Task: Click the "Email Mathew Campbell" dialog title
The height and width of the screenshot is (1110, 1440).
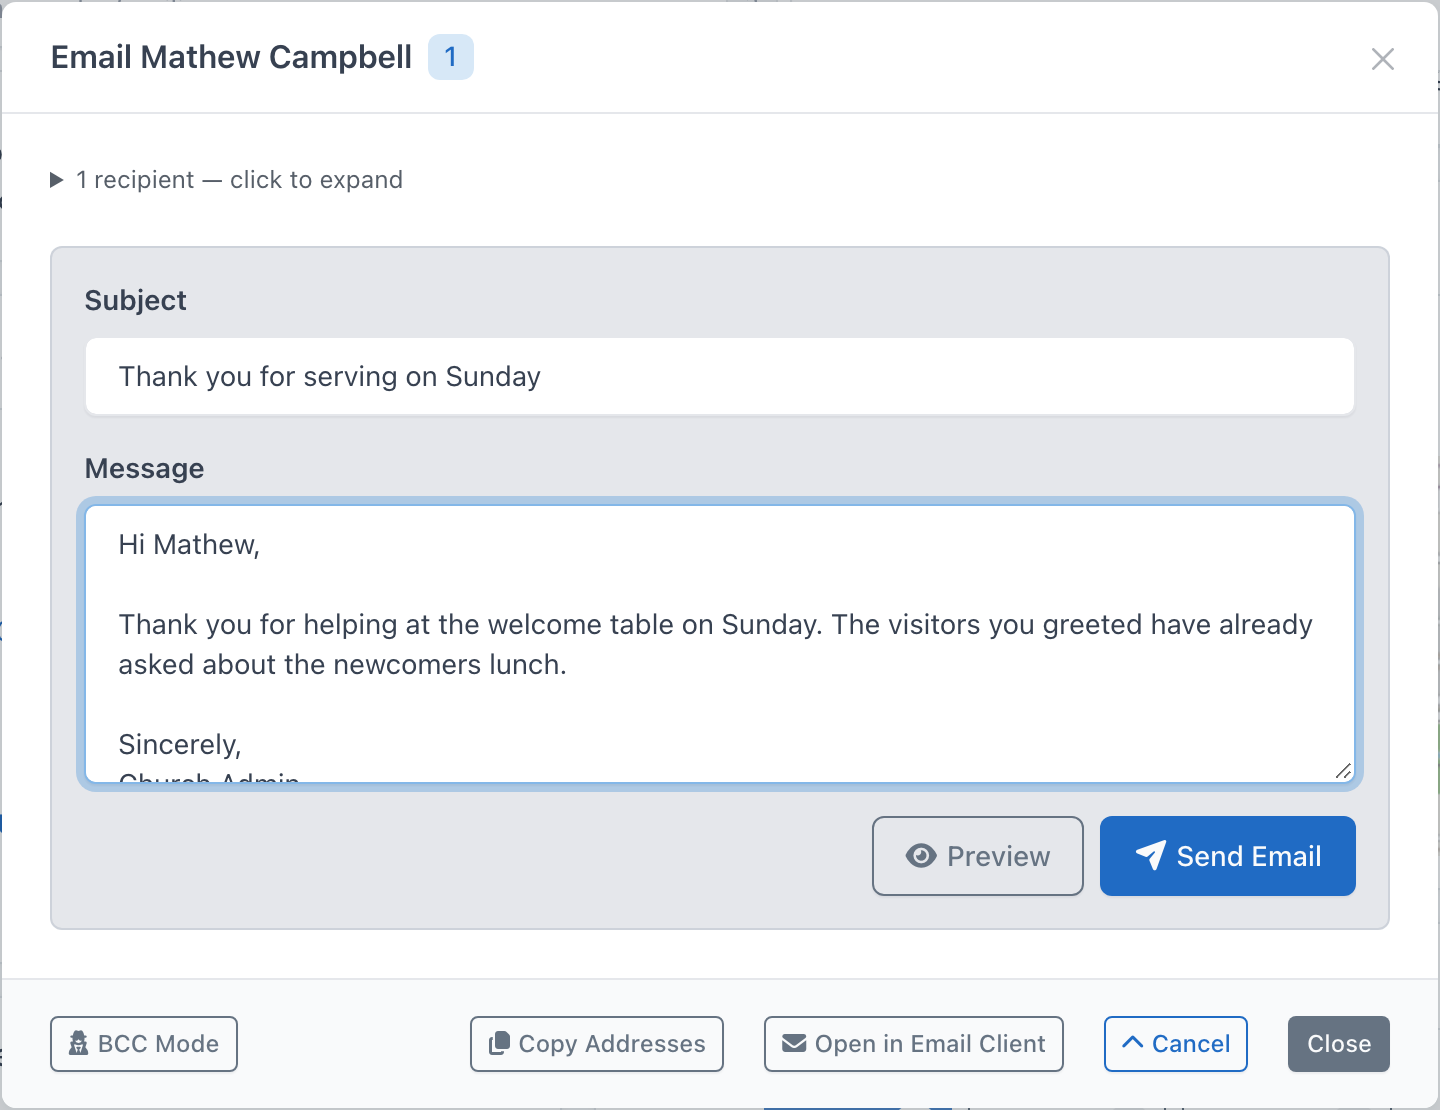Action: pyautogui.click(x=231, y=57)
